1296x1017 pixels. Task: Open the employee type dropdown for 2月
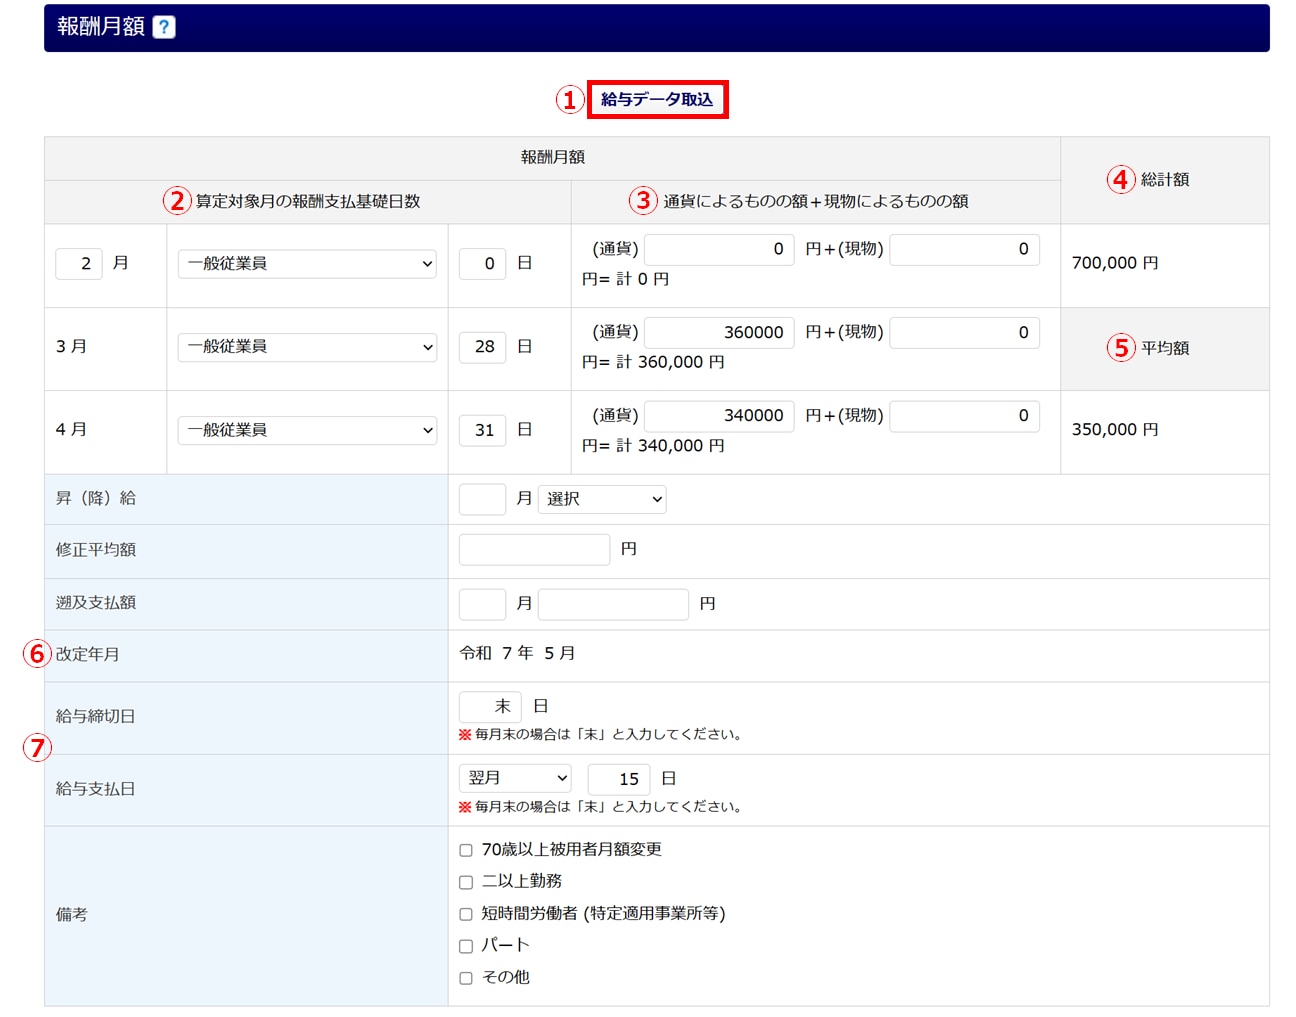pos(307,263)
